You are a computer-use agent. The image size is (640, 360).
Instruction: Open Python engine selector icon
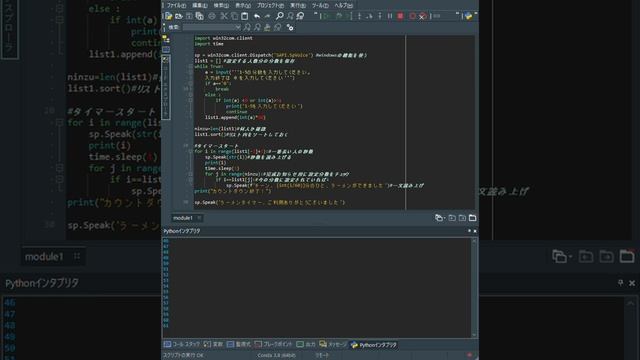469,16
